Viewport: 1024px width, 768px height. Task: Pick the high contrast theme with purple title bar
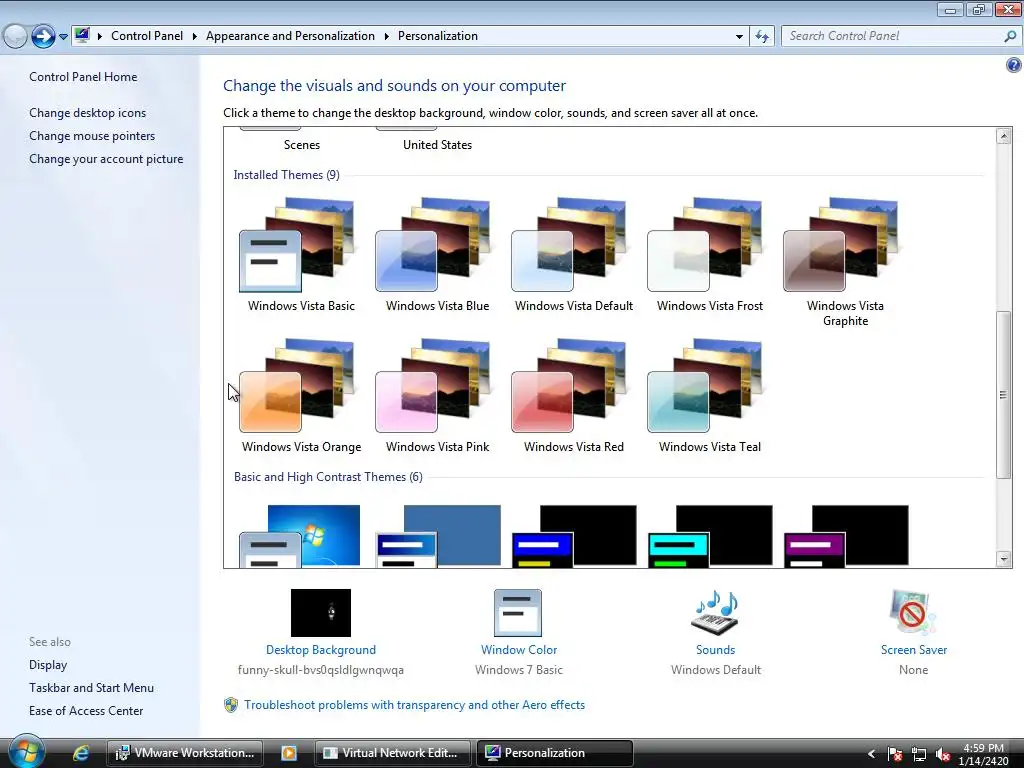[846, 535]
